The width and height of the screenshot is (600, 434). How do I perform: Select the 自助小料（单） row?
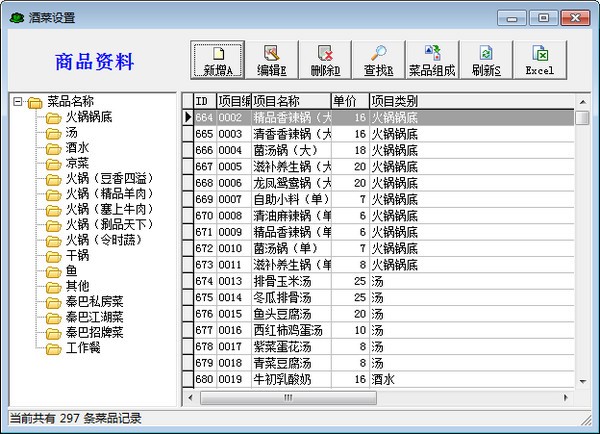pyautogui.click(x=384, y=199)
